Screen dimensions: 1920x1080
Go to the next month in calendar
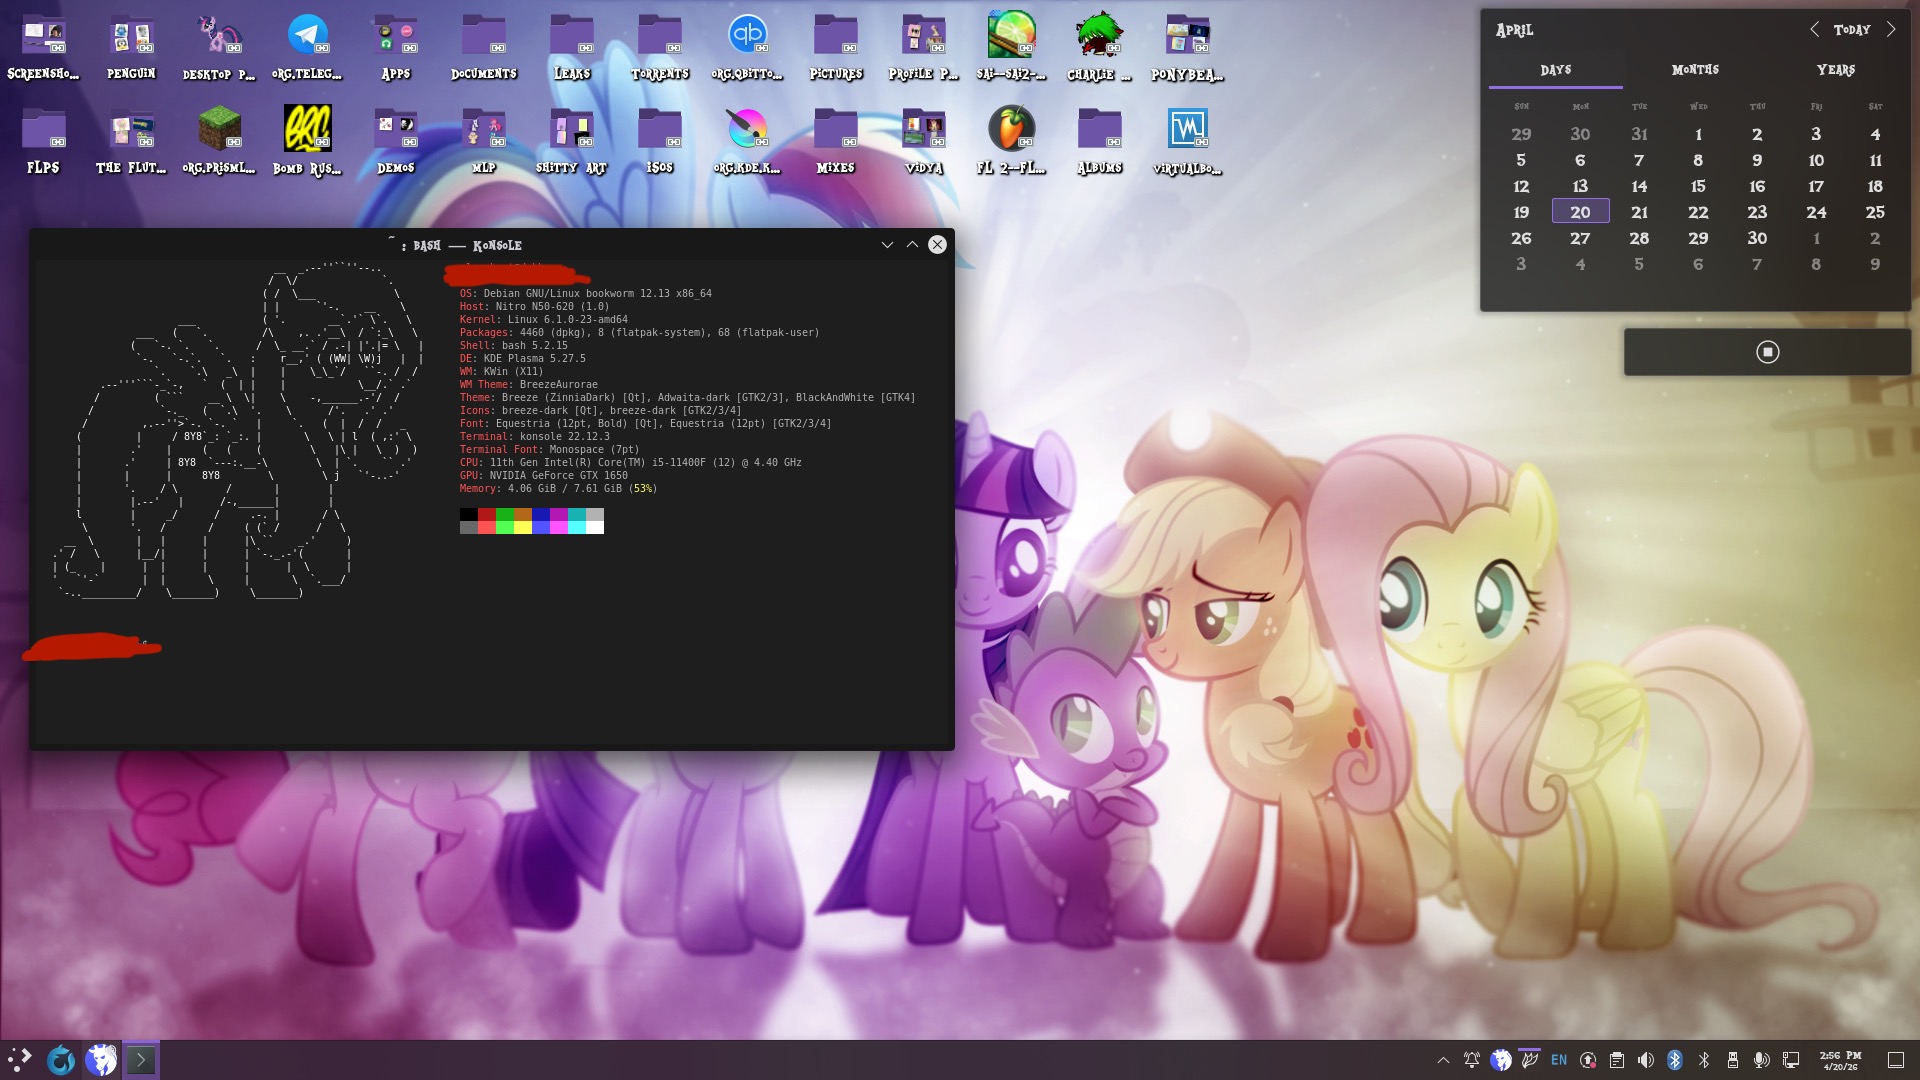(x=1891, y=30)
